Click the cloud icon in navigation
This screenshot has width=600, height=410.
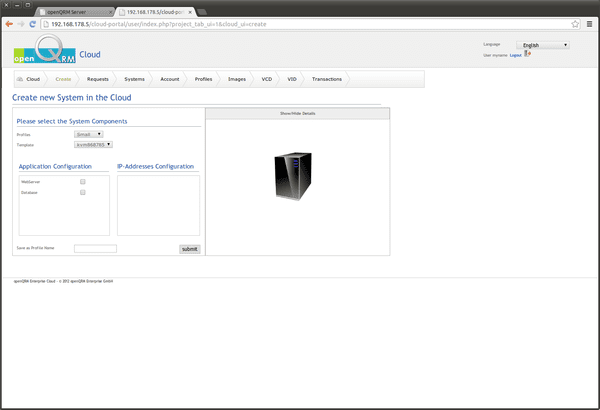(20, 79)
